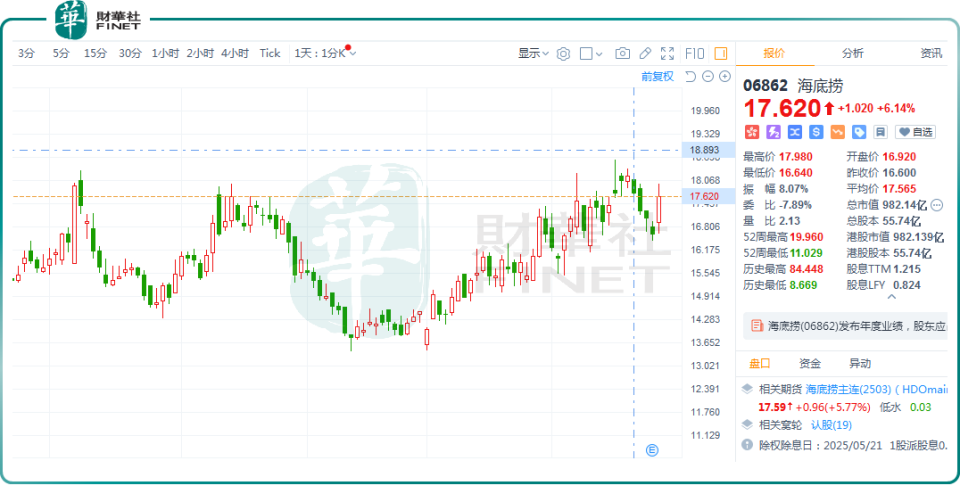
Task: Activate the drawing pencil tool
Action: click(x=645, y=53)
